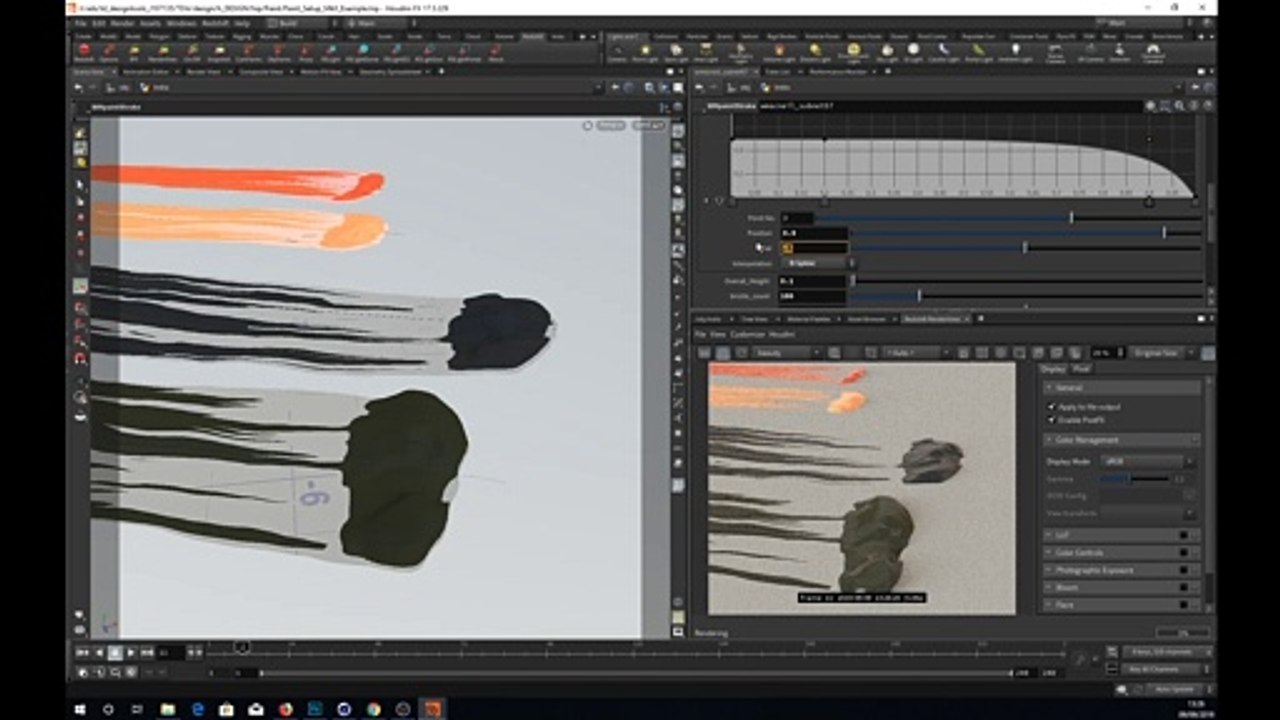Click the select arrow tool in left toolbar
Screen dimensions: 1280x720
click(80, 185)
